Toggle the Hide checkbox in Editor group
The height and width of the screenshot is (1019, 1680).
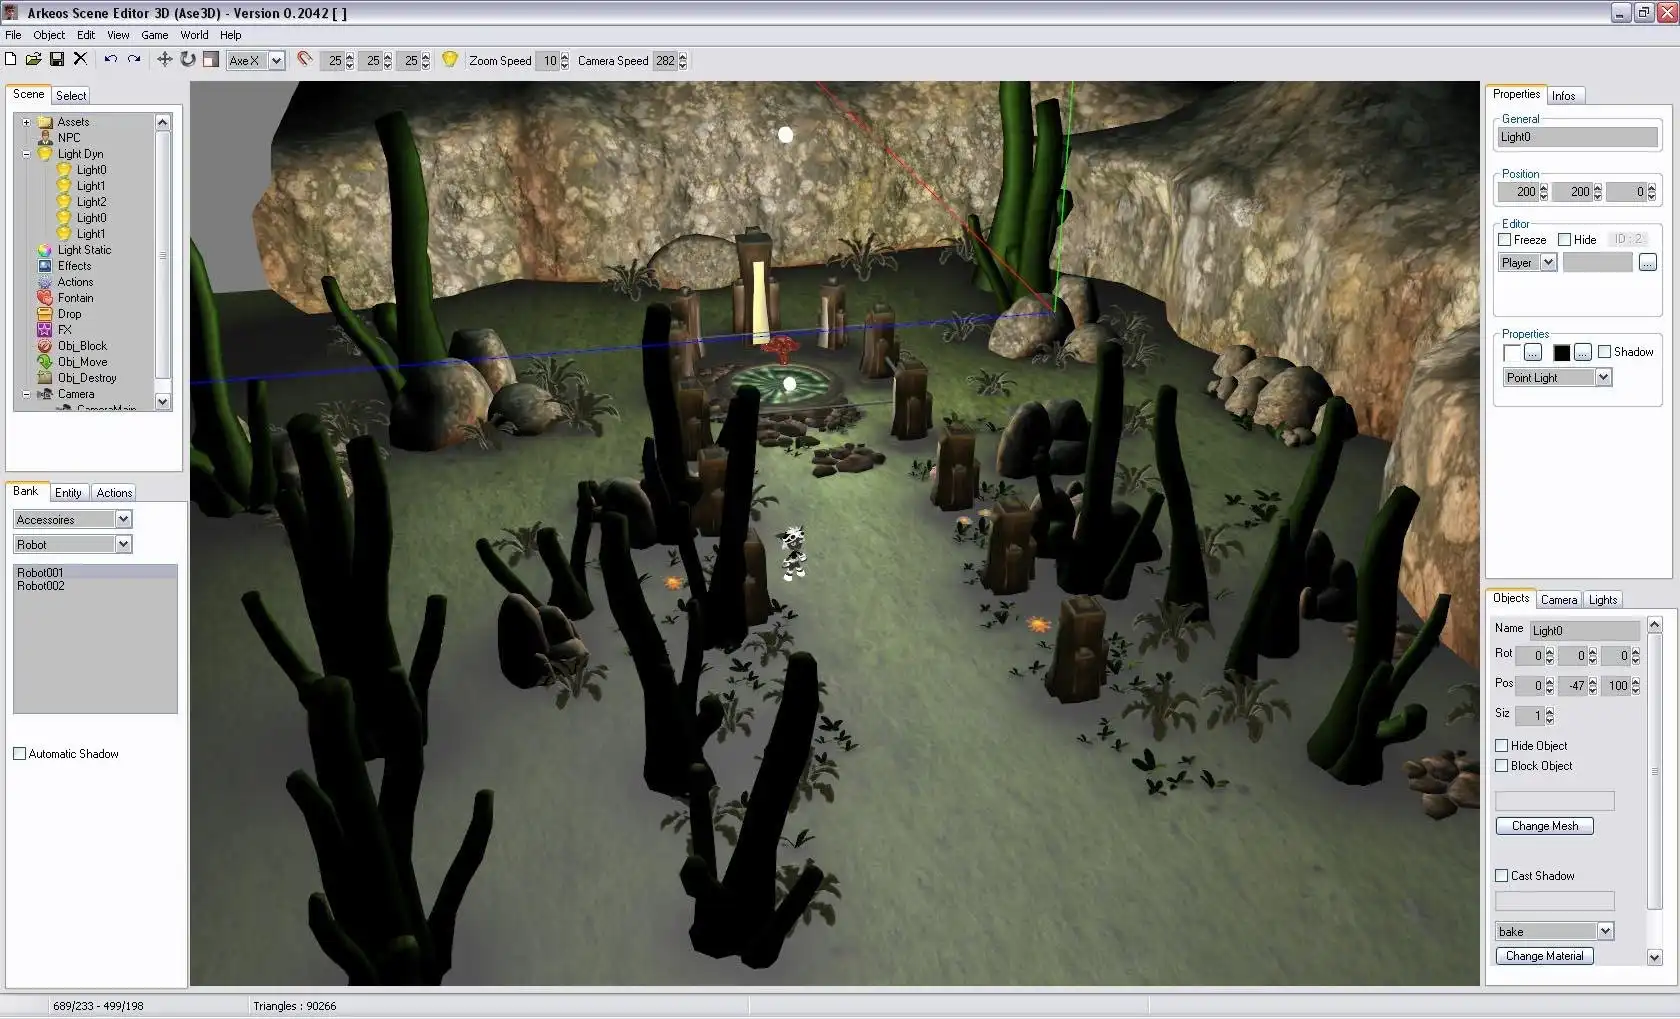point(1564,240)
